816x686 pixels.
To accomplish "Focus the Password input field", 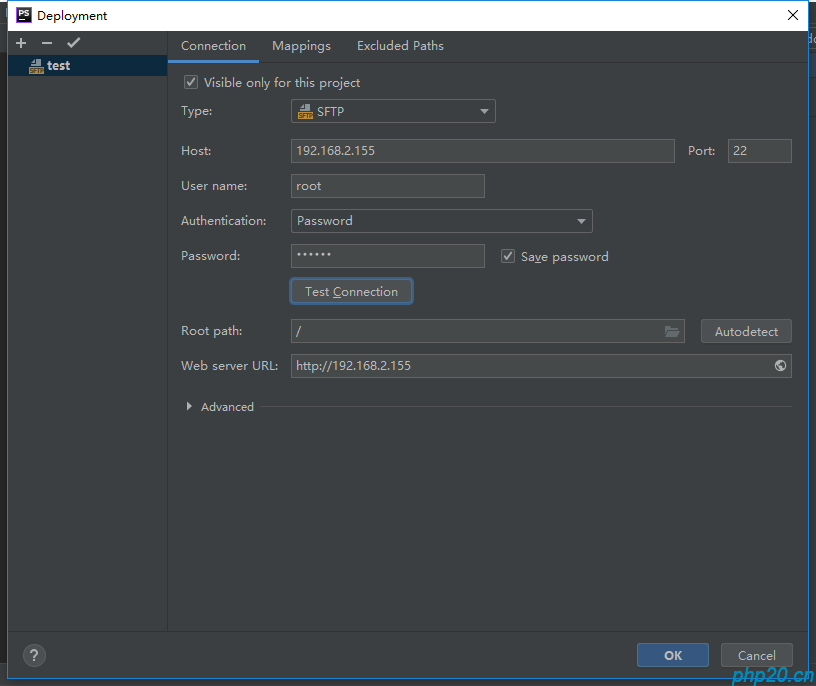I will [x=388, y=256].
